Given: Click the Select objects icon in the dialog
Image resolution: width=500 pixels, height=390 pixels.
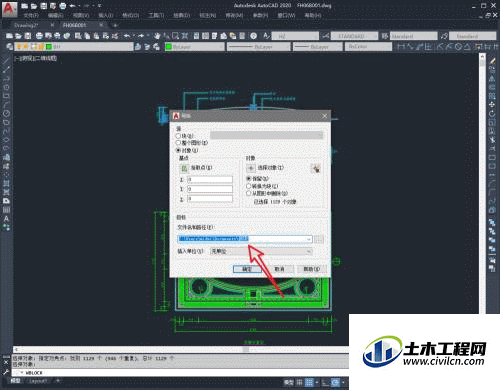Looking at the screenshot, I should [251, 168].
